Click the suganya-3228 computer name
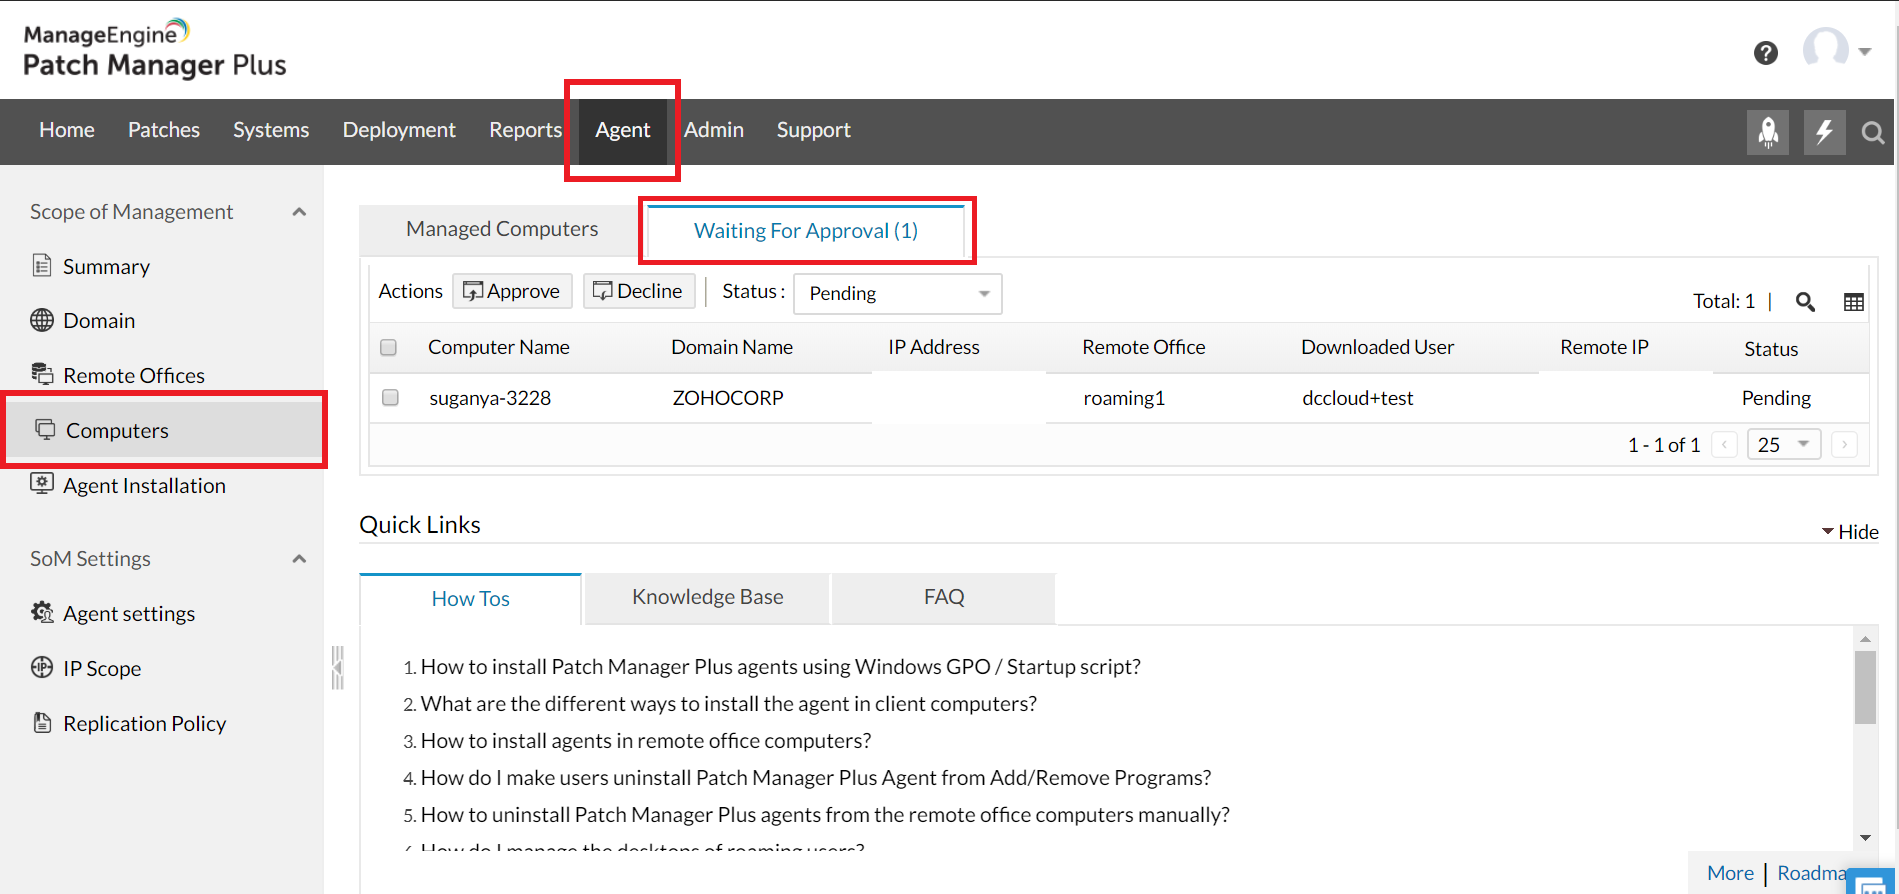This screenshot has width=1899, height=894. tap(490, 398)
